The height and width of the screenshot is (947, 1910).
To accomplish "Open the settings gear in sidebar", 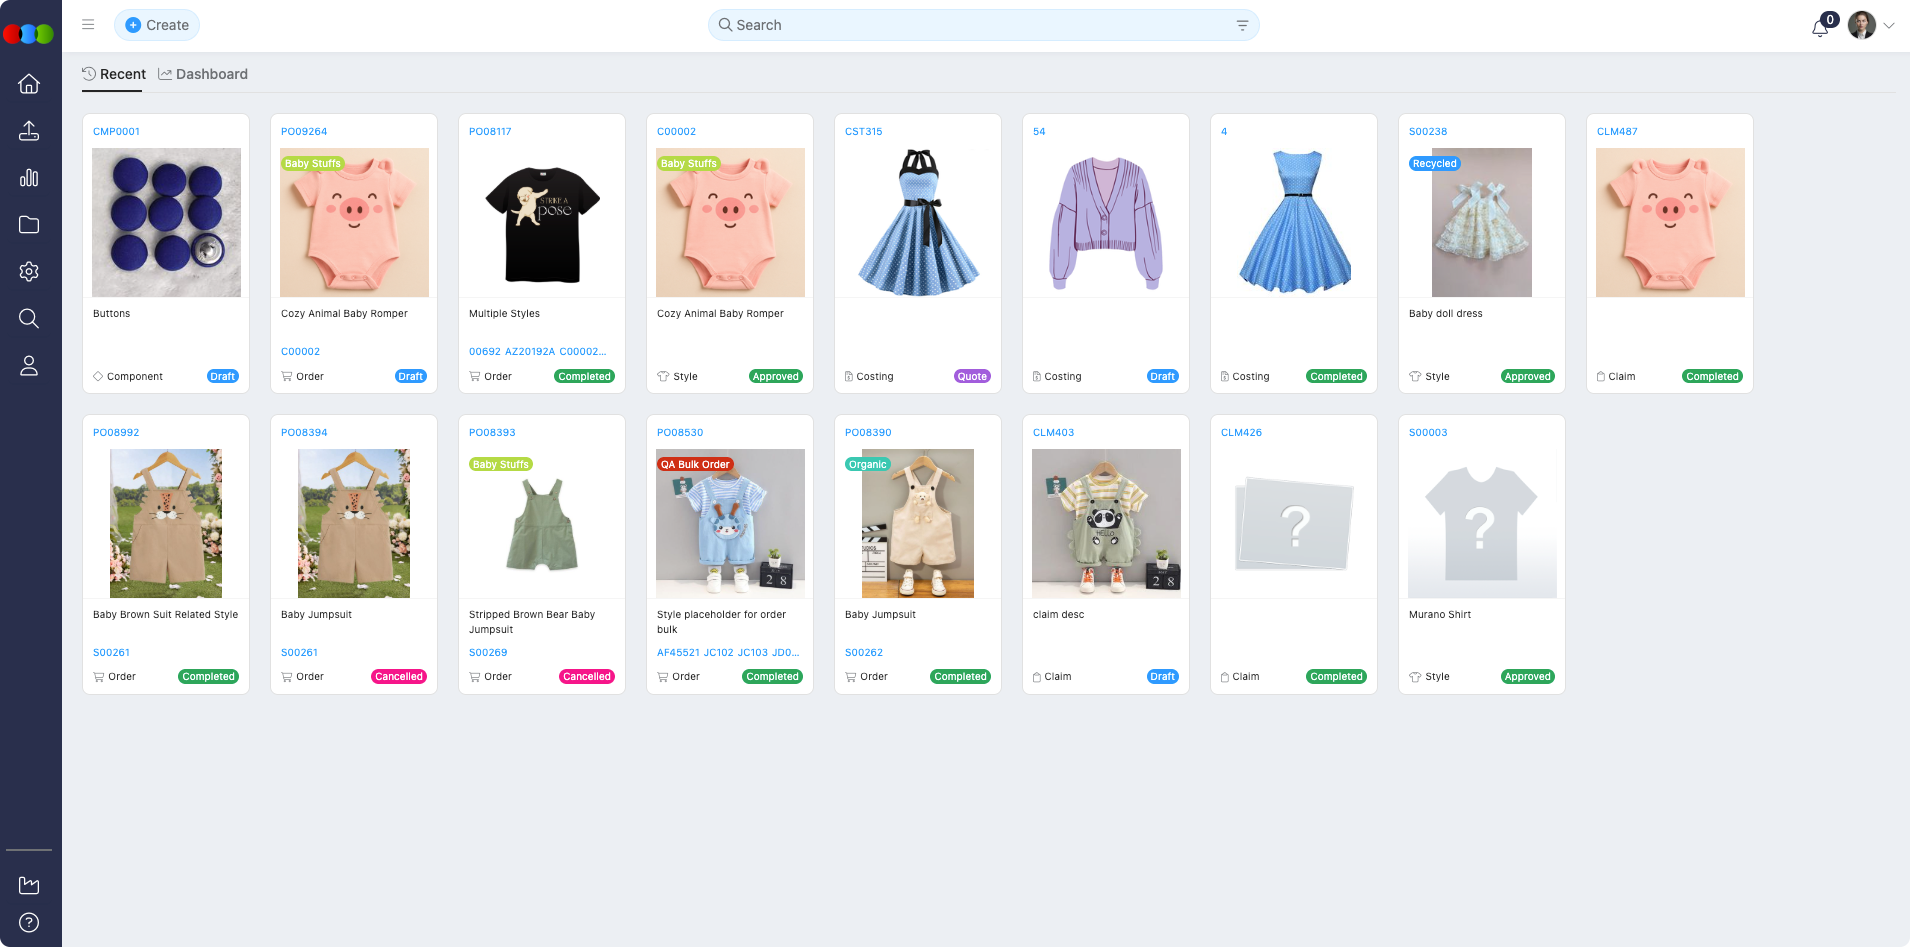I will [29, 272].
